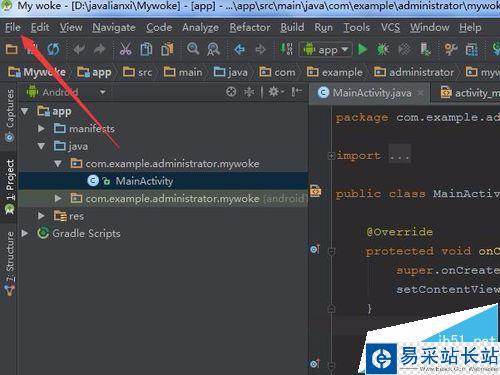Click the Open folder toolbar icon
Viewport: 500px width, 375px height.
coord(12,49)
